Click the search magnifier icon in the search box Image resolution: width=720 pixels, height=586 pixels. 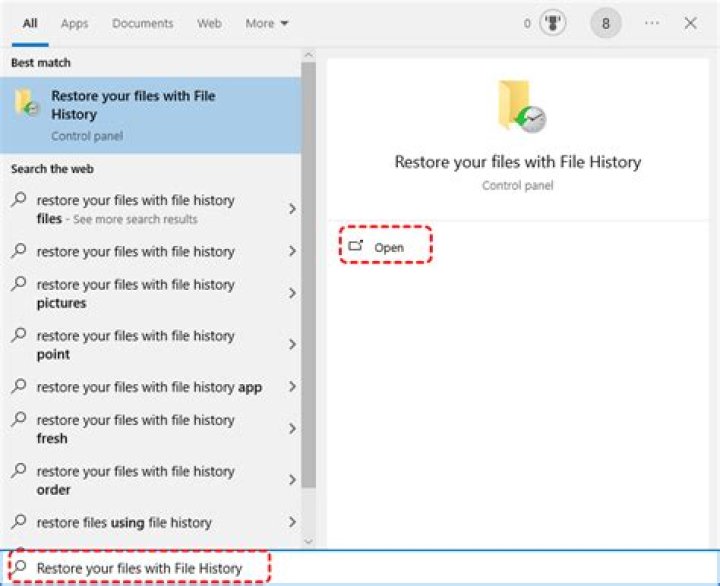20,567
